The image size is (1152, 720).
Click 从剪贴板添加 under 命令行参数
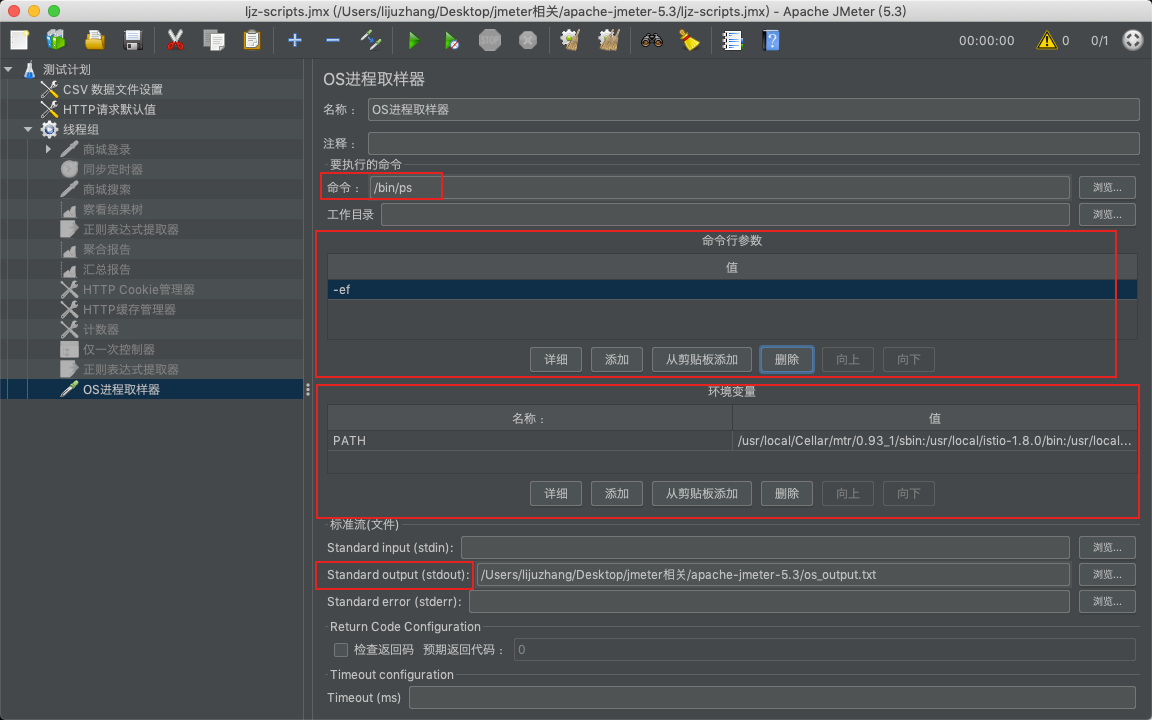click(x=702, y=359)
